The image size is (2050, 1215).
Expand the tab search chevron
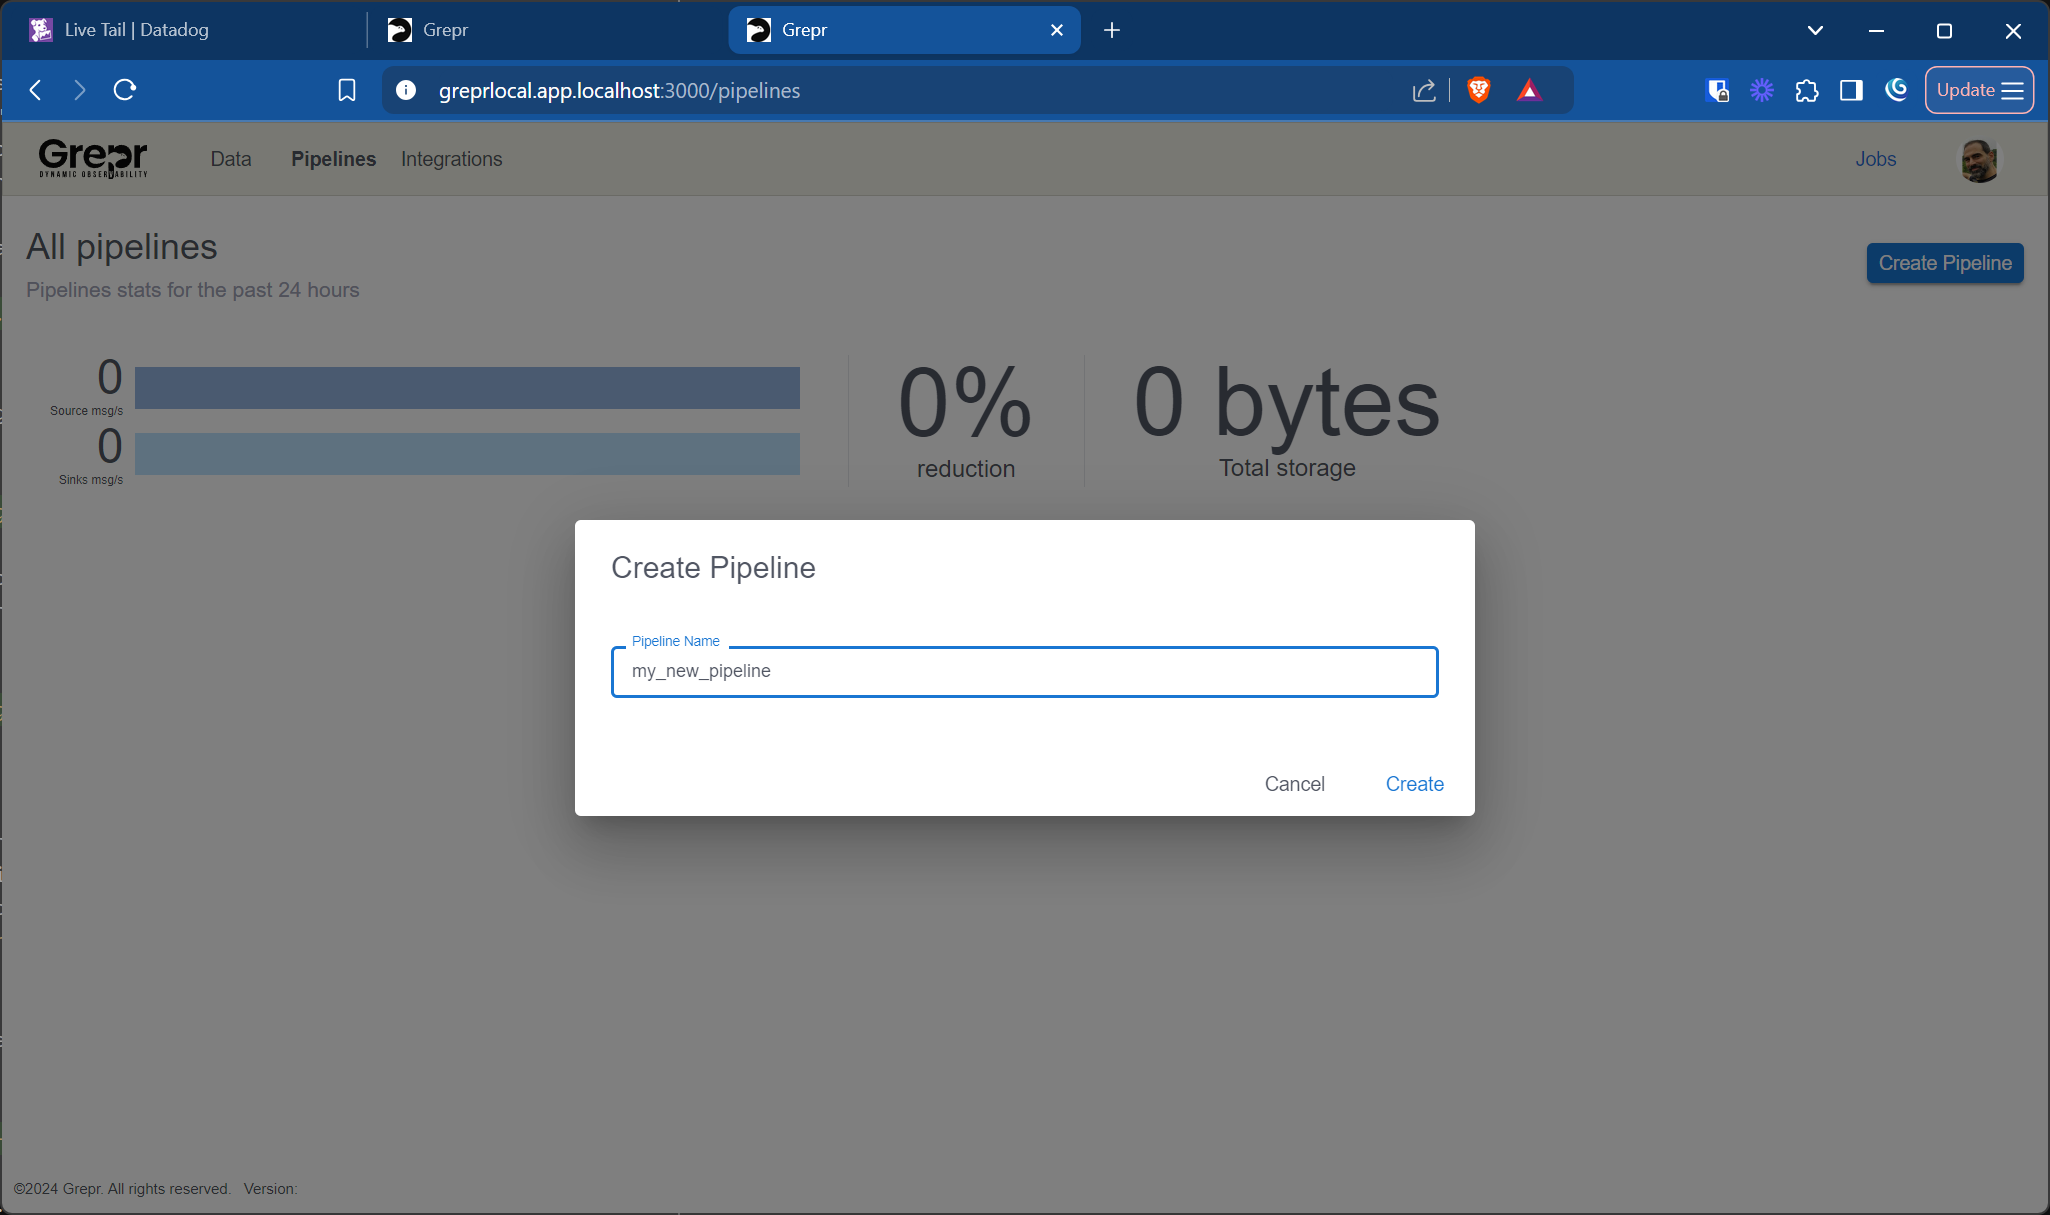coord(1815,30)
